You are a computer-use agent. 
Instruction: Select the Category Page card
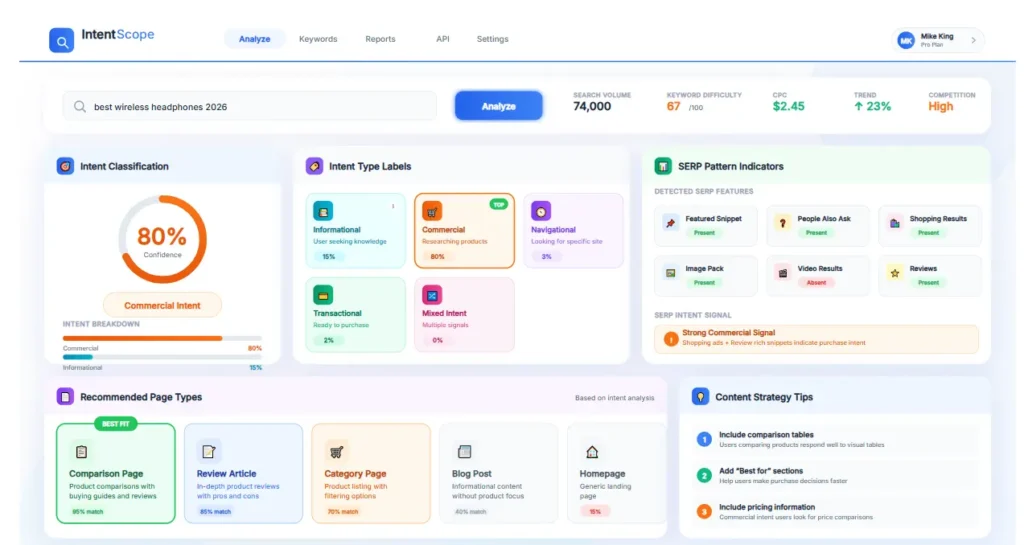(x=371, y=473)
